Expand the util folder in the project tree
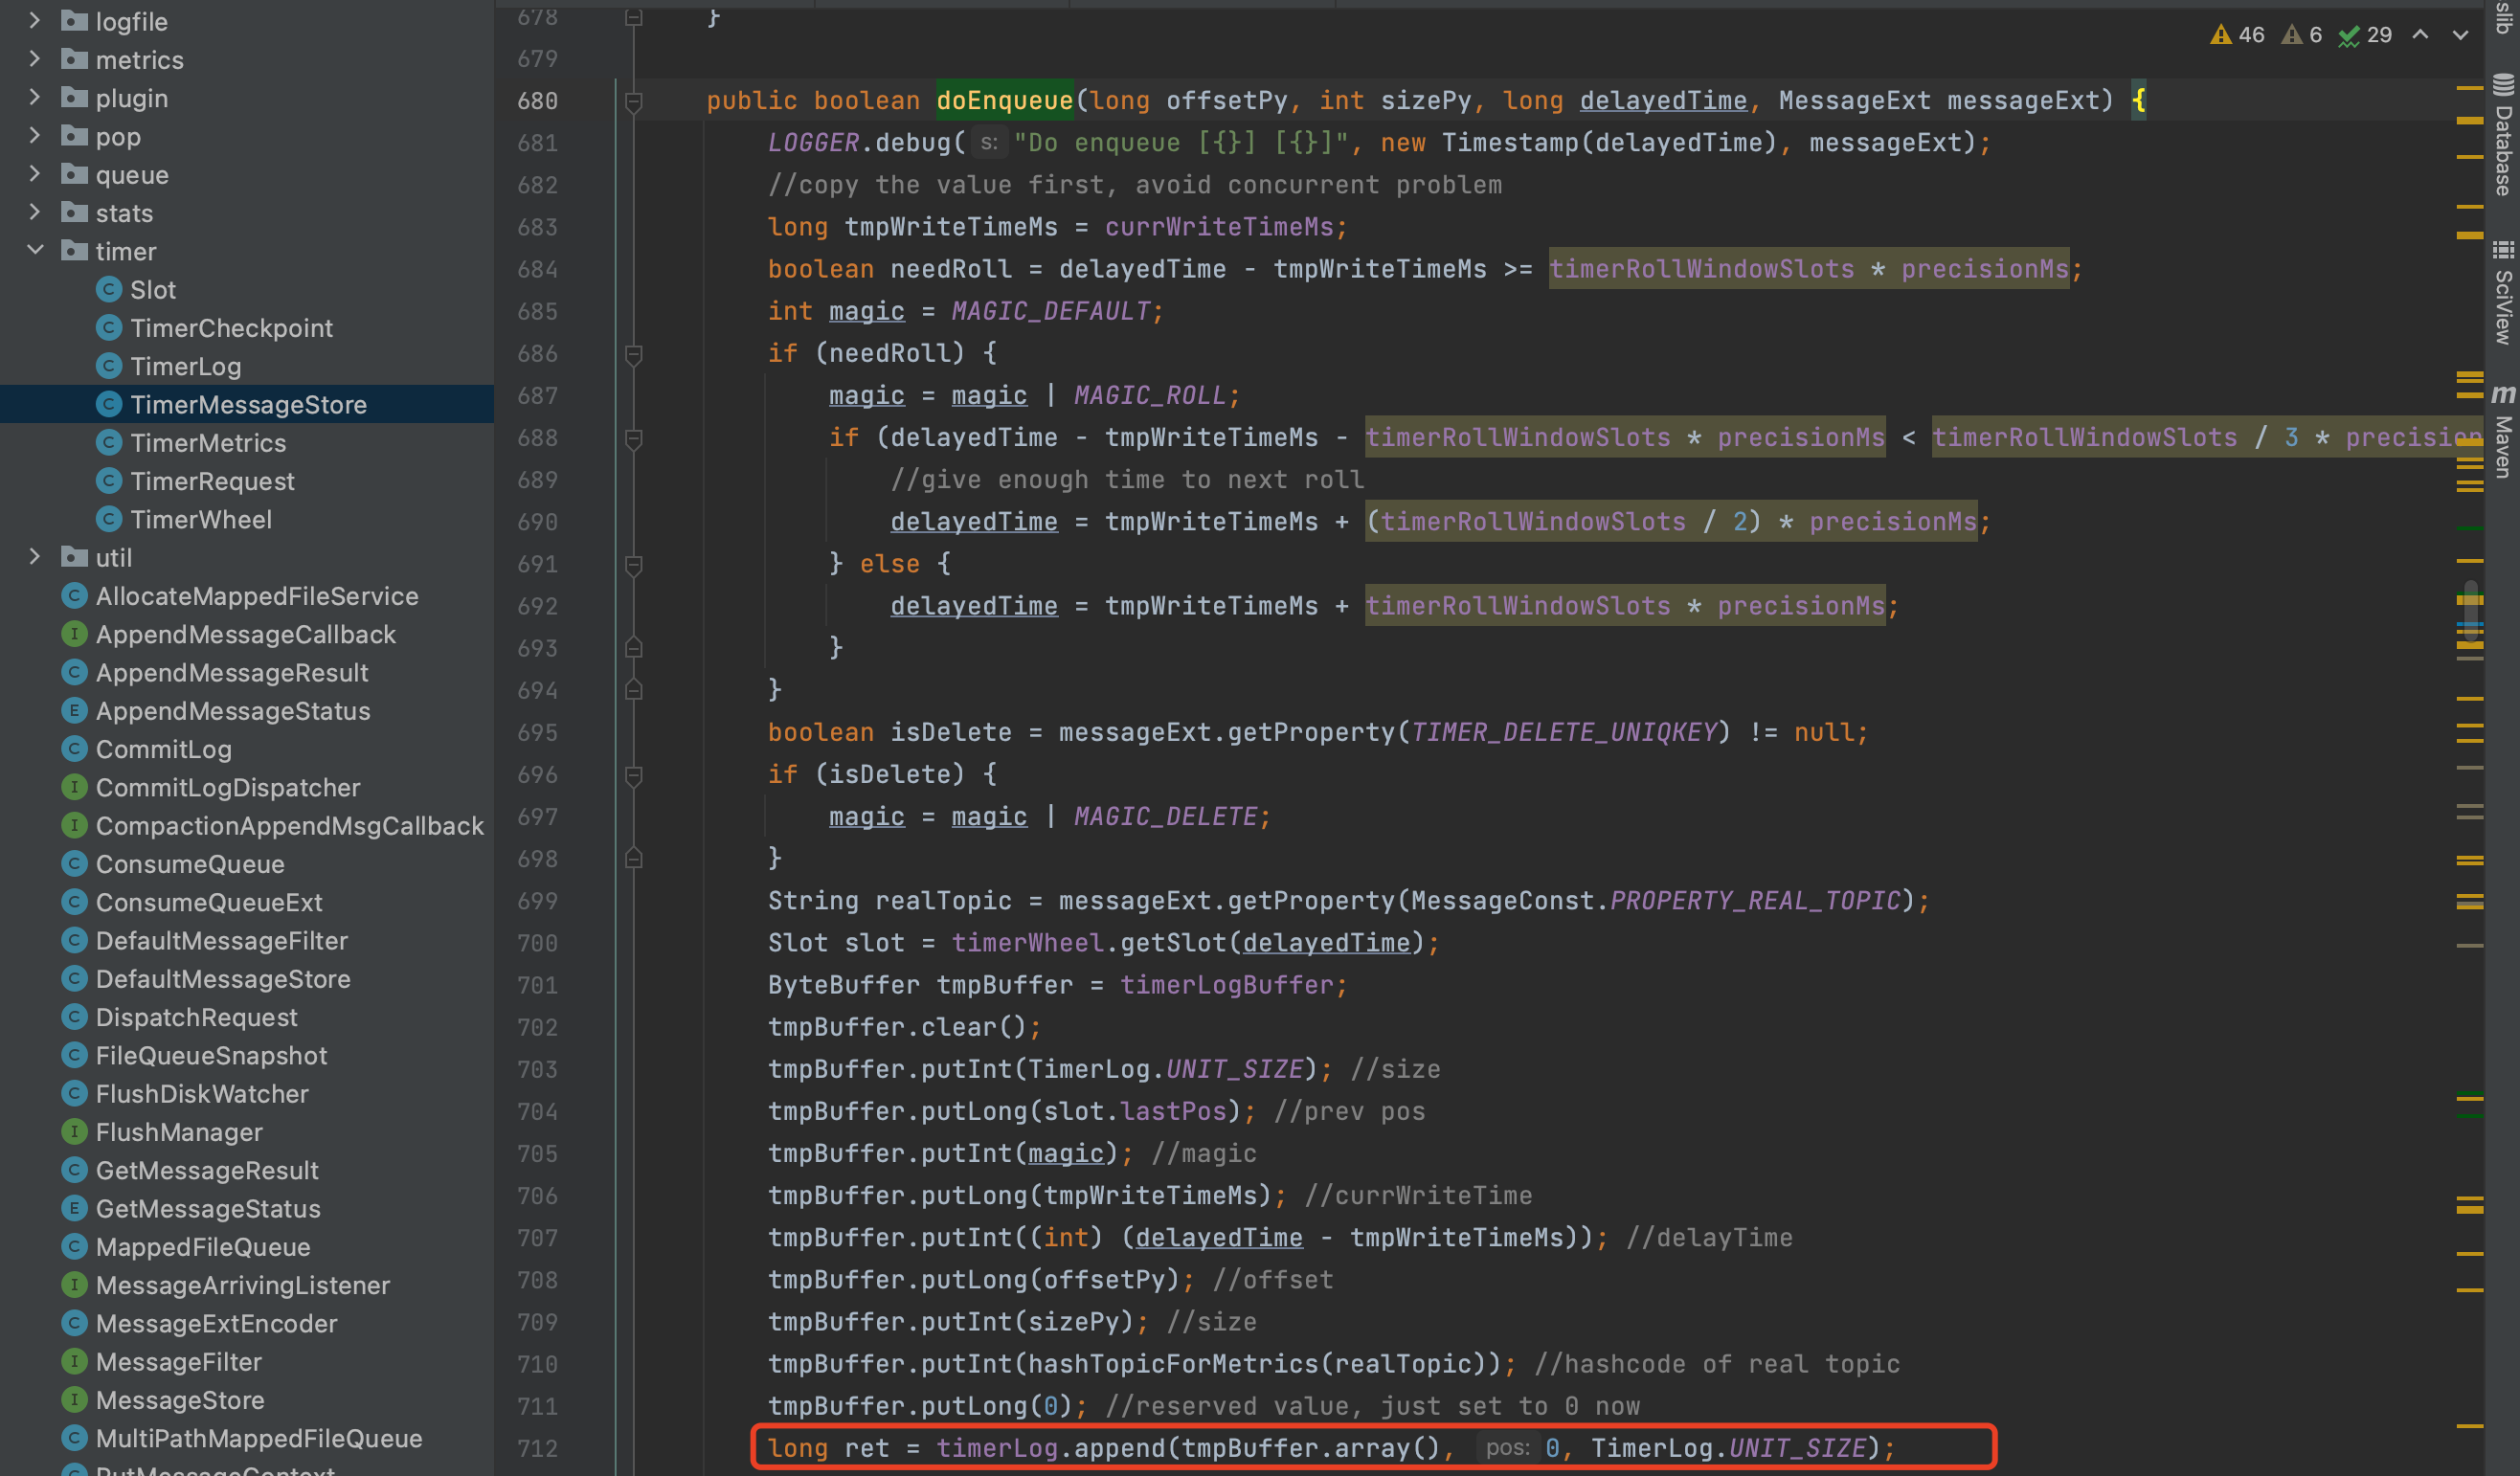 (x=36, y=557)
